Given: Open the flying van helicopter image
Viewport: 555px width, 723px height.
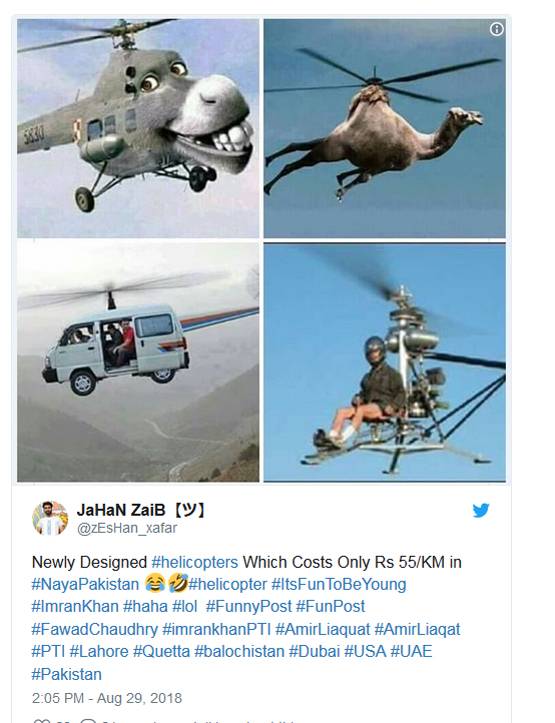Looking at the screenshot, I should coord(138,362).
